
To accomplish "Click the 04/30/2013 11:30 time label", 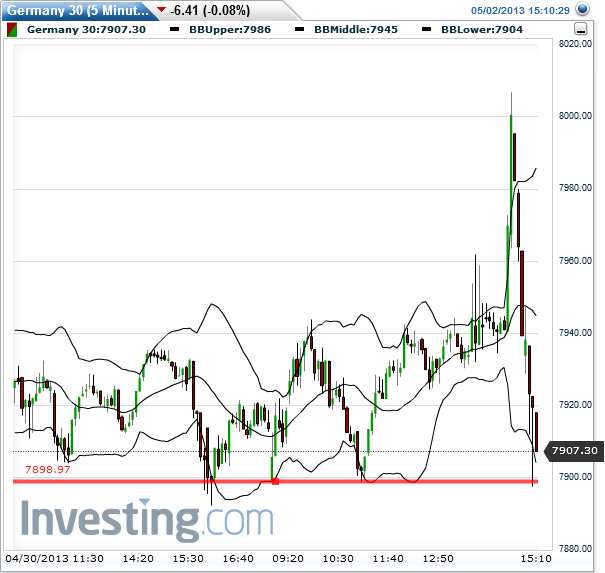I will 54,559.
